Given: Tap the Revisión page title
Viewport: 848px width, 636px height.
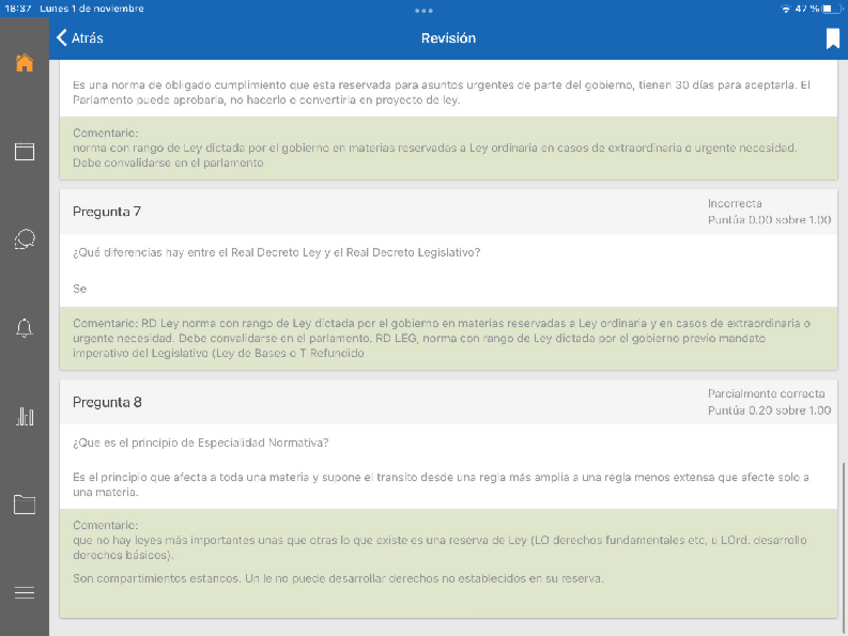Looking at the screenshot, I should click(448, 38).
